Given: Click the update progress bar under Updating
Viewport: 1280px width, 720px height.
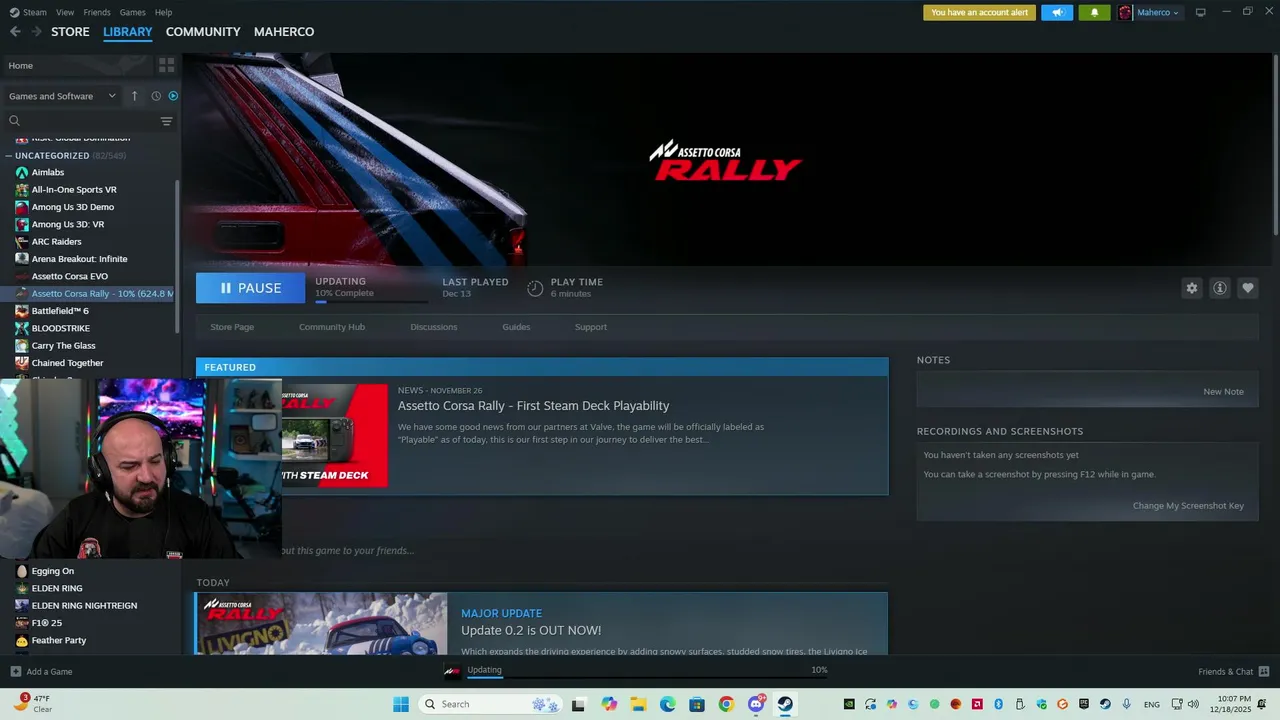Looking at the screenshot, I should tap(371, 301).
